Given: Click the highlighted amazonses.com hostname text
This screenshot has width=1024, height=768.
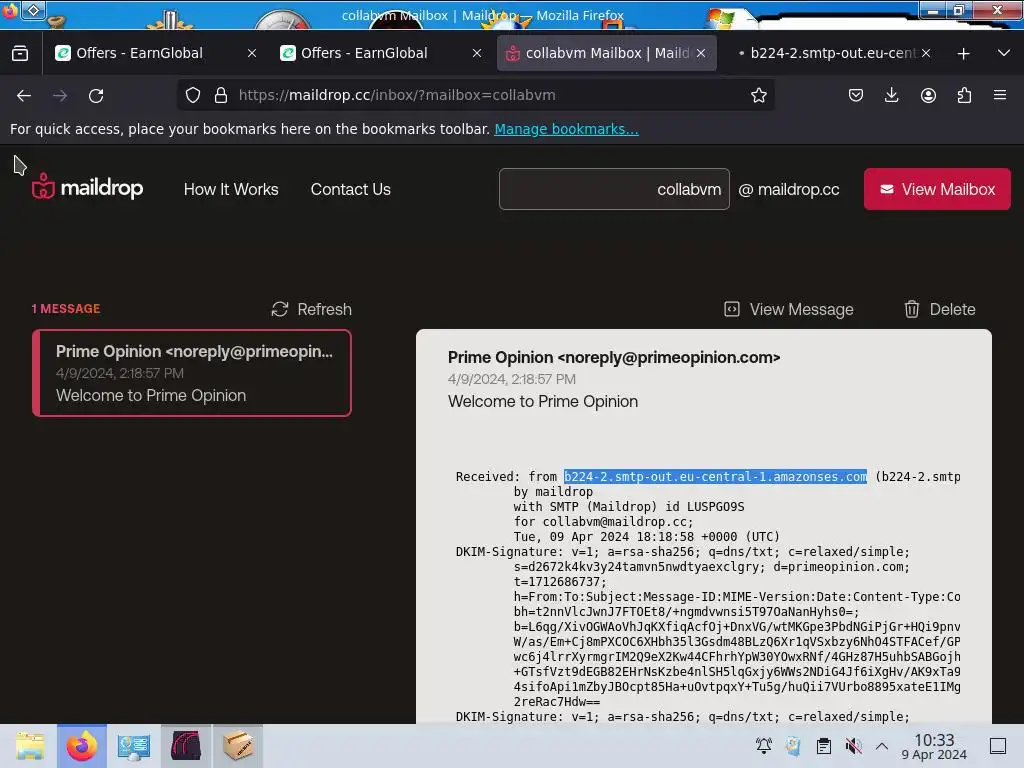Looking at the screenshot, I should pos(715,477).
